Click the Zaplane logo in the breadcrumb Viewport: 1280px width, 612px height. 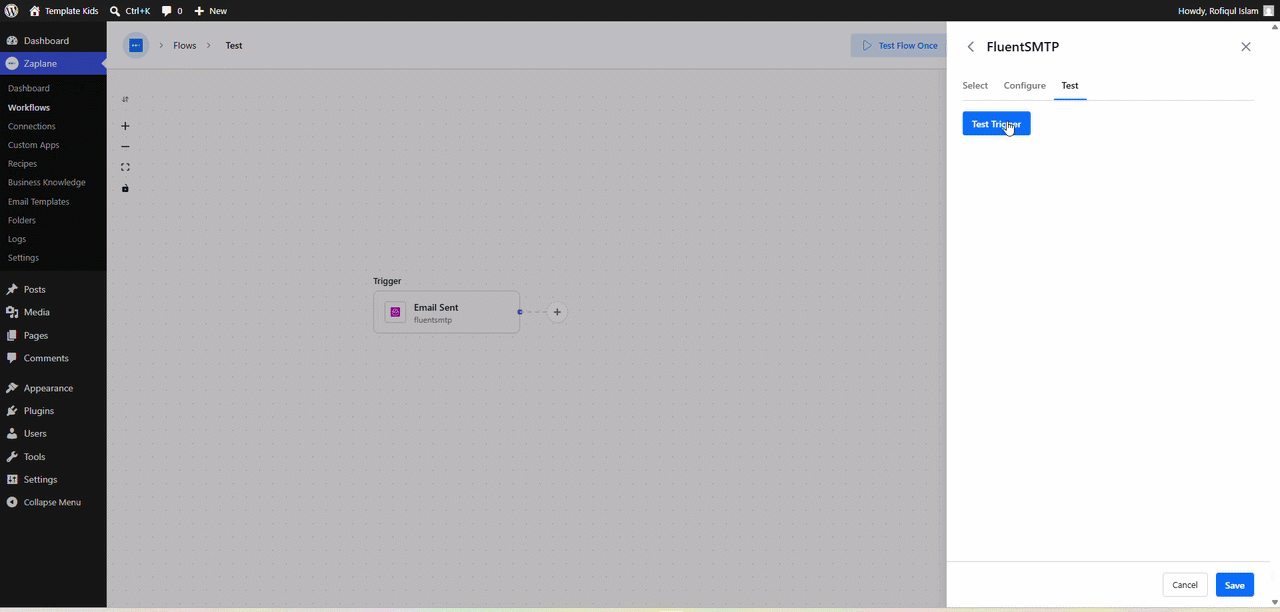(x=136, y=45)
